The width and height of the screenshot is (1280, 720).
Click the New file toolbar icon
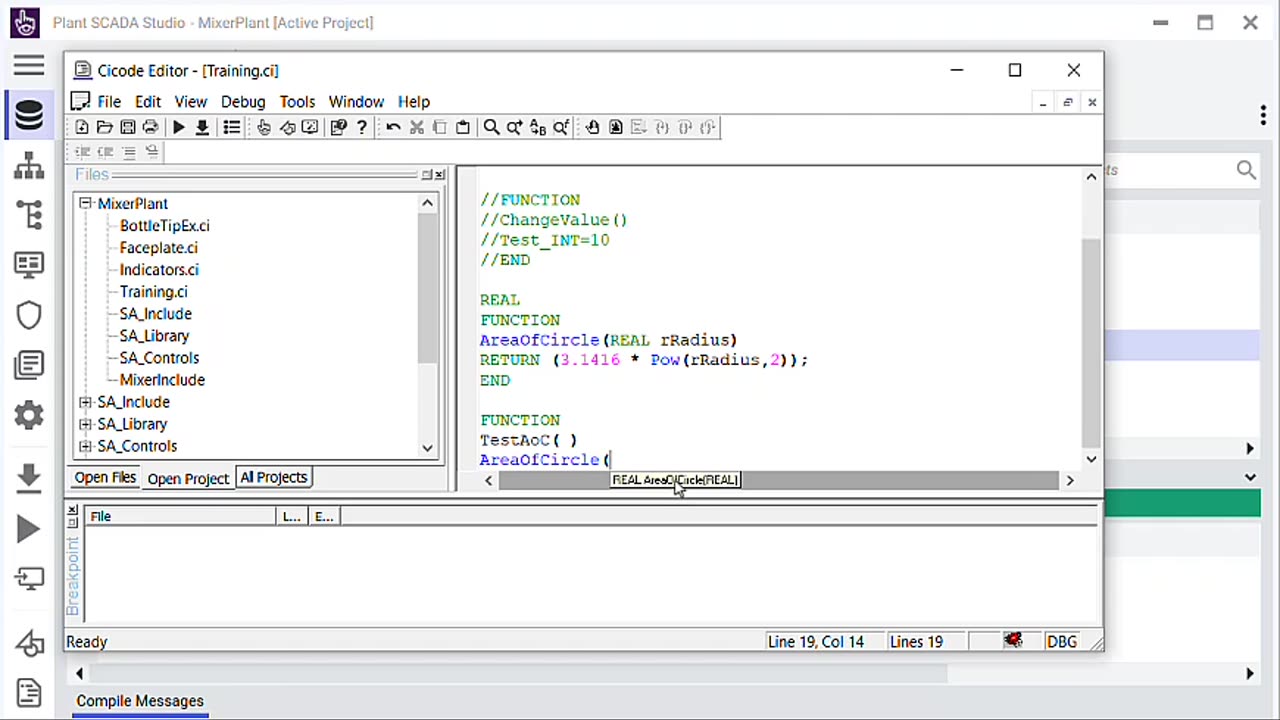tap(82, 127)
